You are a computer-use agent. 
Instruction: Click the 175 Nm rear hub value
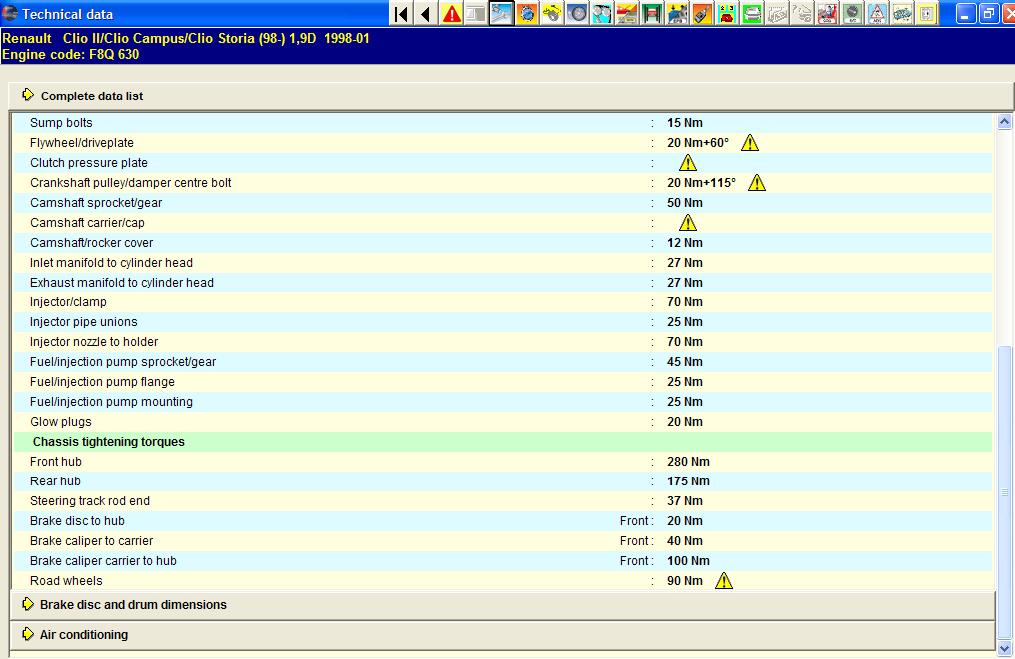(688, 481)
